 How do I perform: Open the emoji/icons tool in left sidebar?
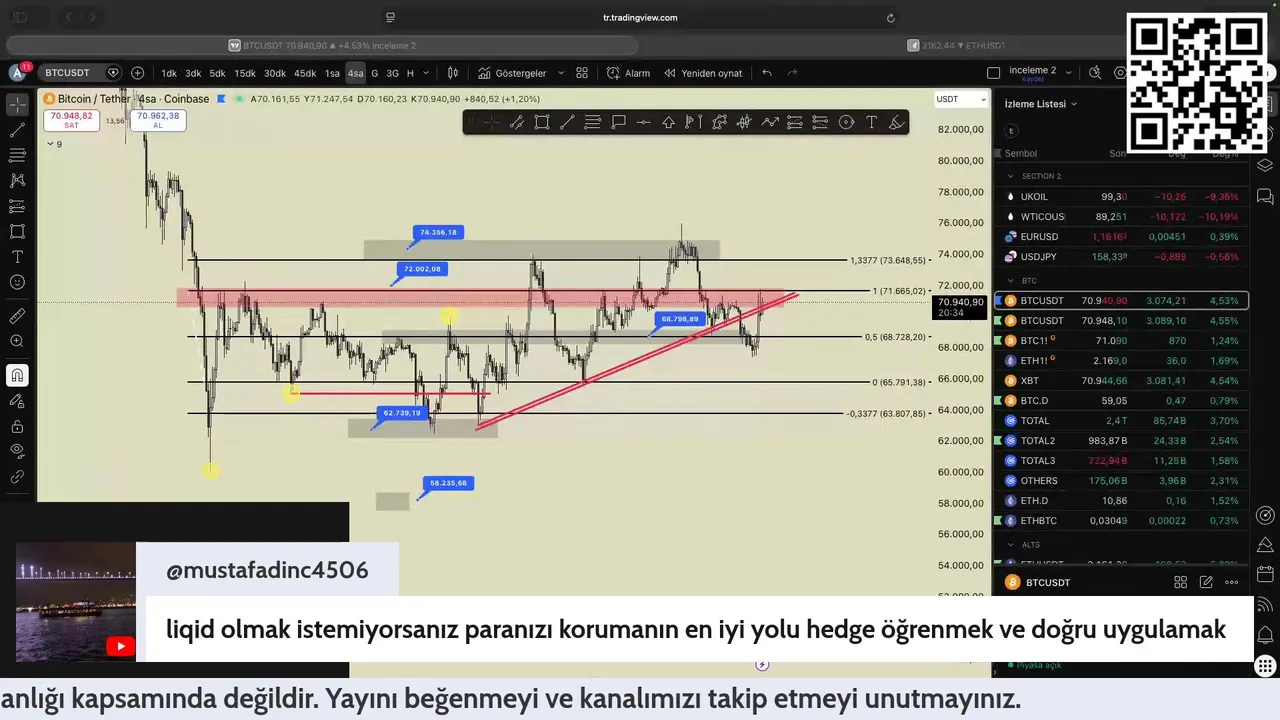coord(17,282)
